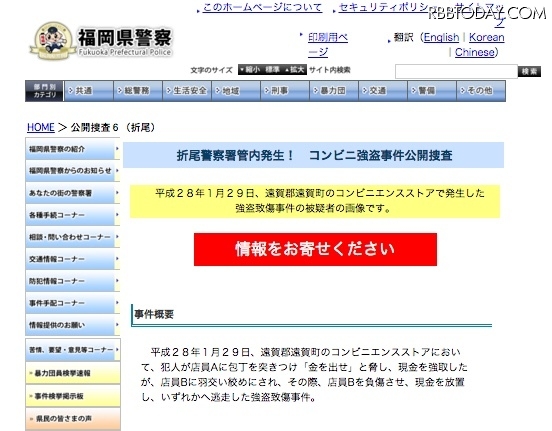Focus the site search input field
552x431 pixels.
456,71
